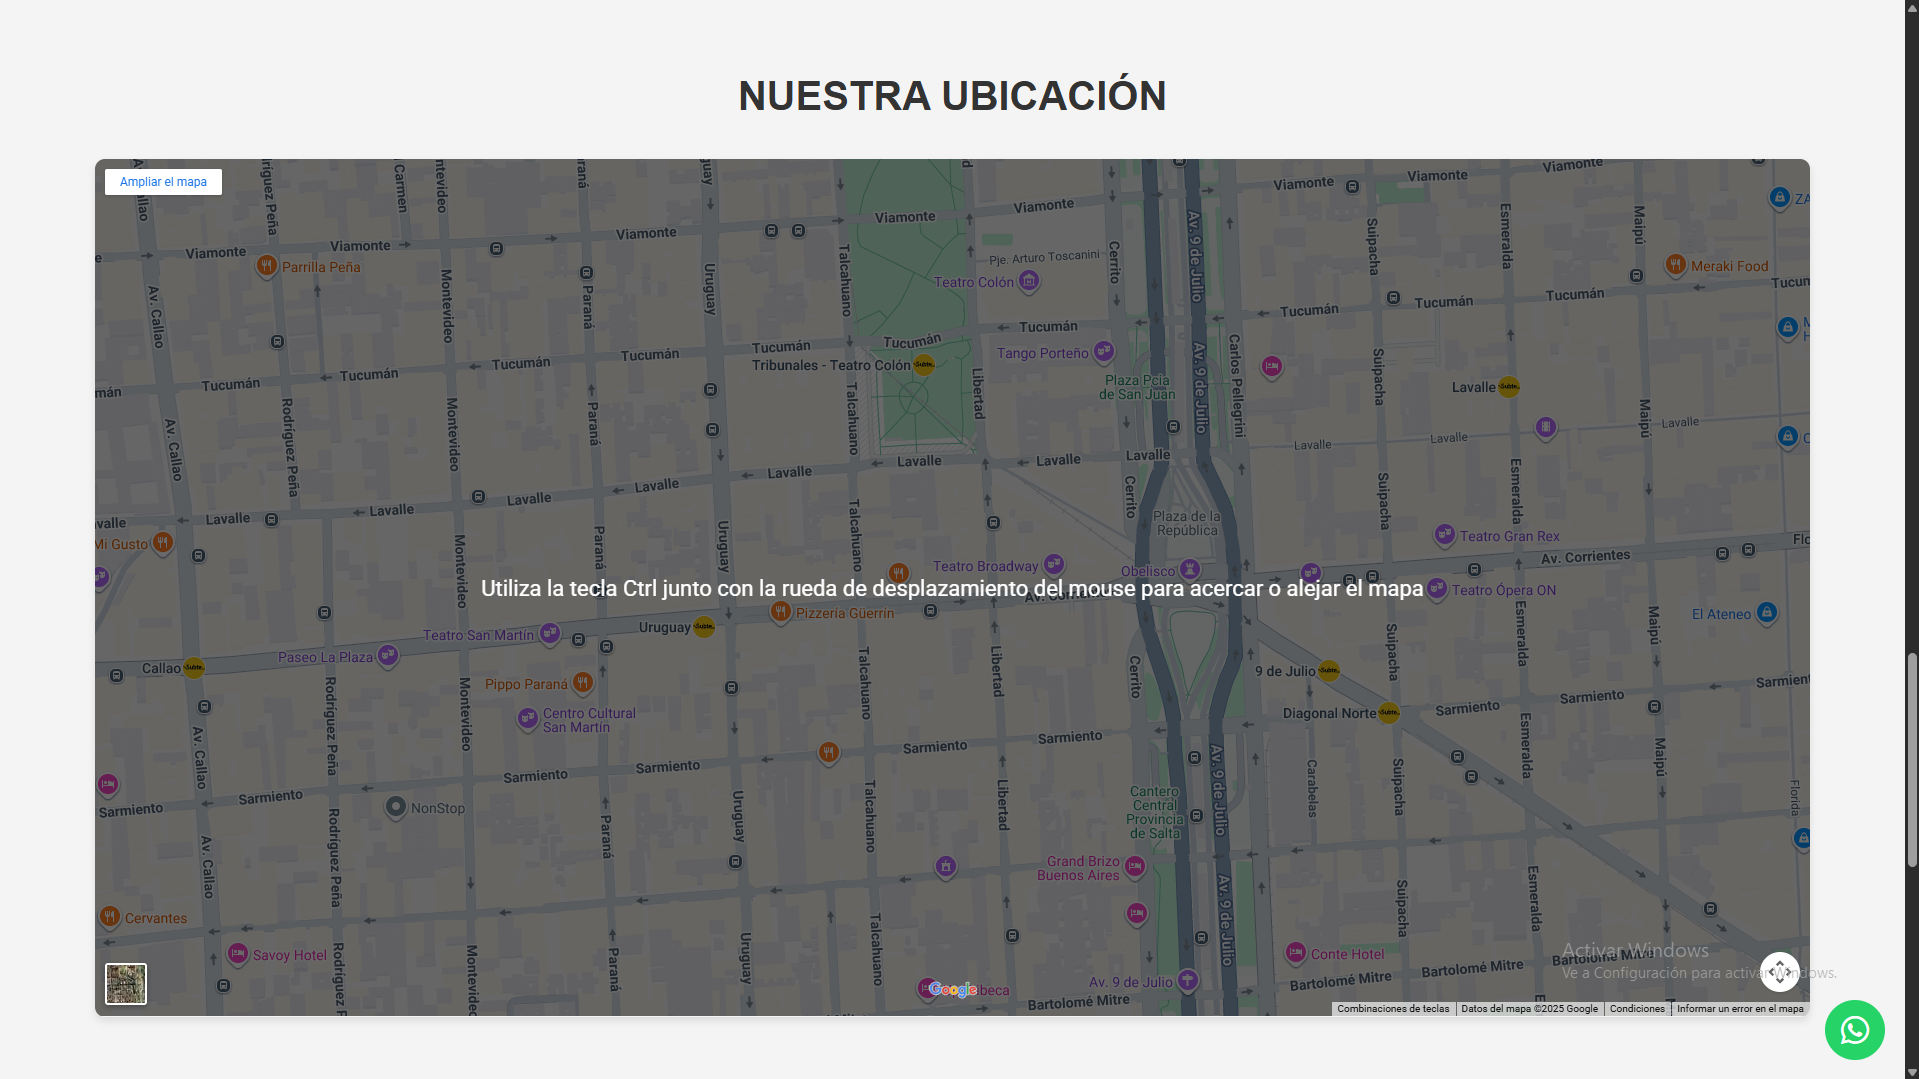Open the Grand Brizo Buenos Aires pin
Screen dimensions: 1919x1079
[x=1134, y=866]
